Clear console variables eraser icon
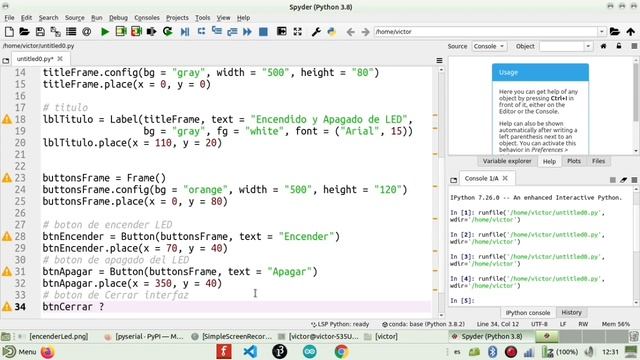This screenshot has height=360, width=640. pyautogui.click(x=623, y=180)
